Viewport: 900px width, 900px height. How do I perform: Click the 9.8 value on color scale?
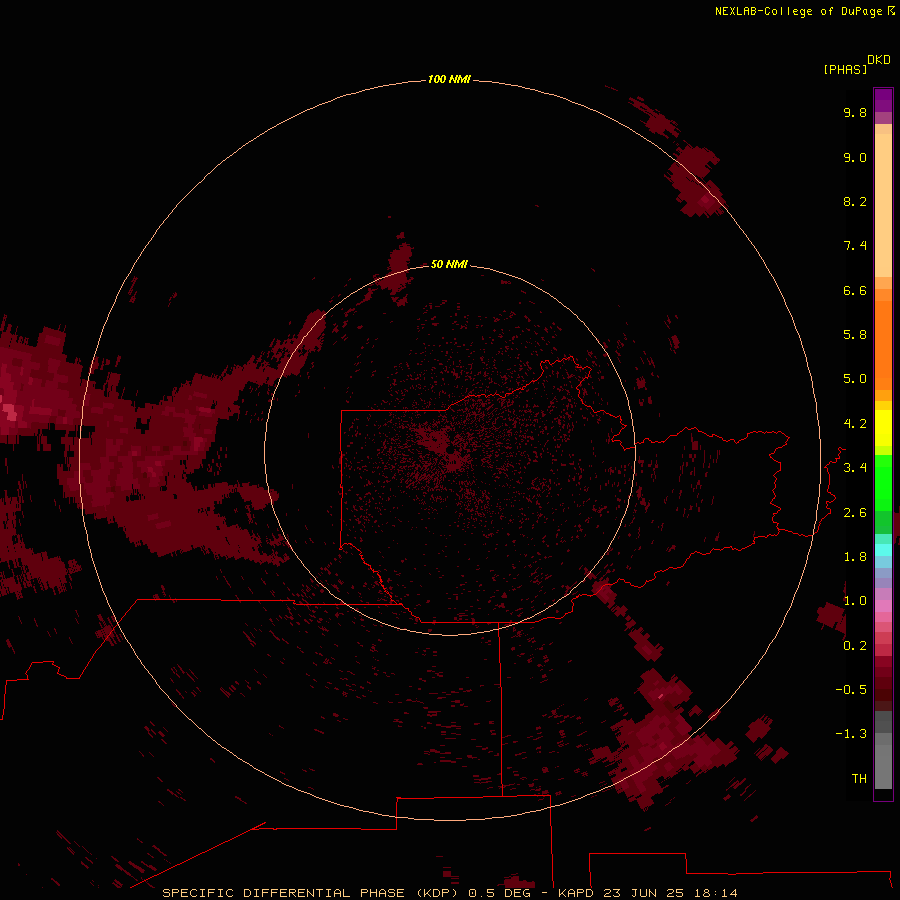(855, 112)
